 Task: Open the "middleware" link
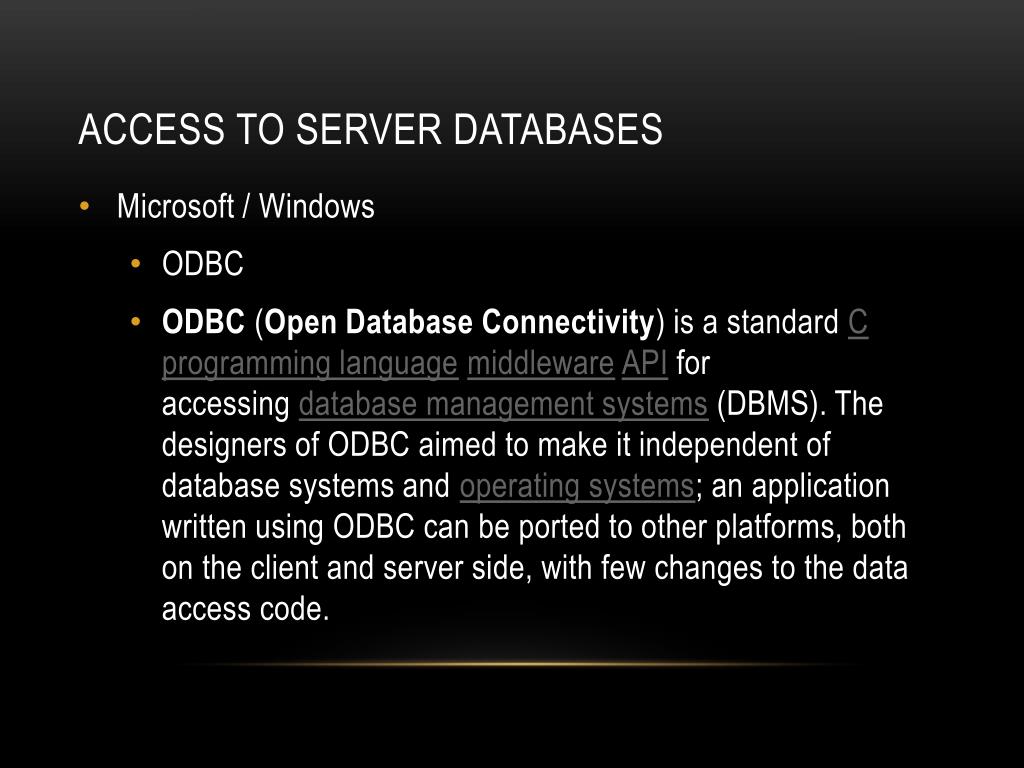541,364
